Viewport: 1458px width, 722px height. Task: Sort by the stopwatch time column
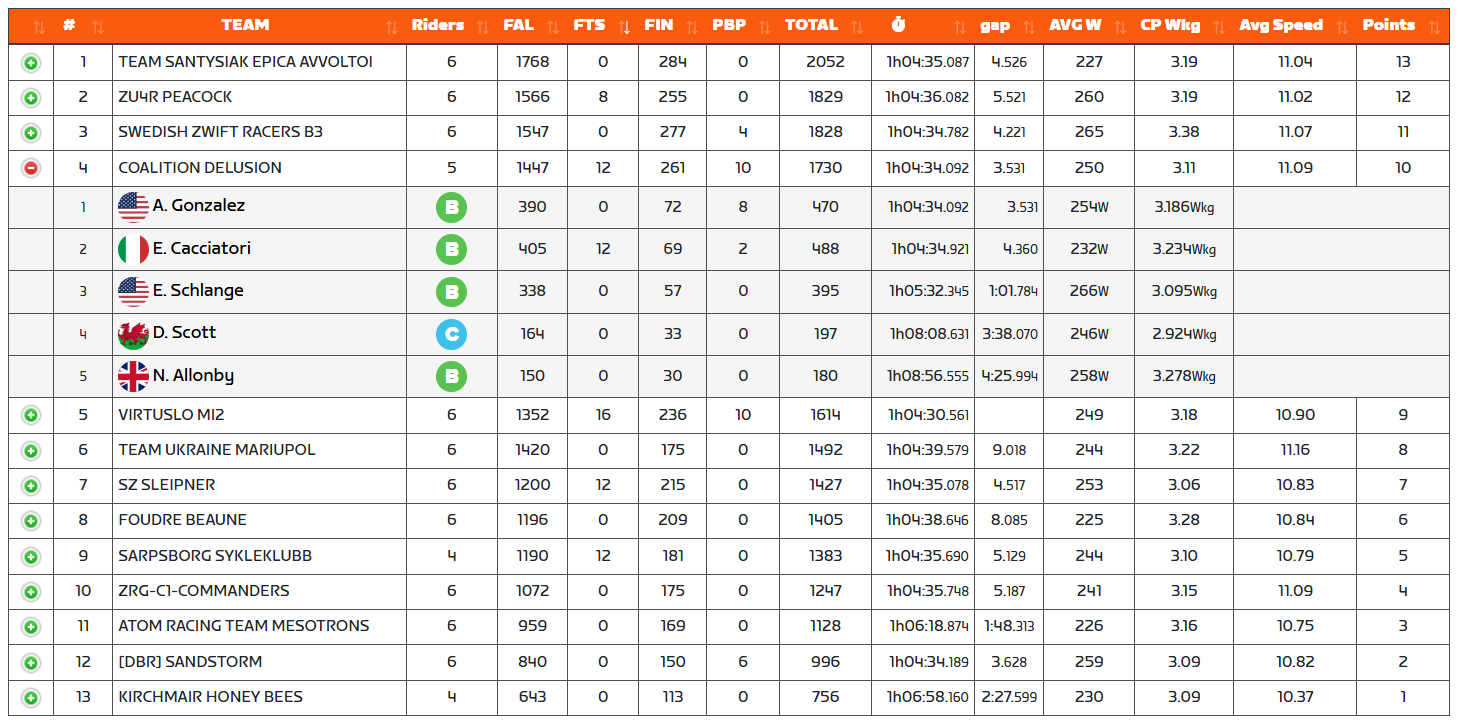(897, 26)
